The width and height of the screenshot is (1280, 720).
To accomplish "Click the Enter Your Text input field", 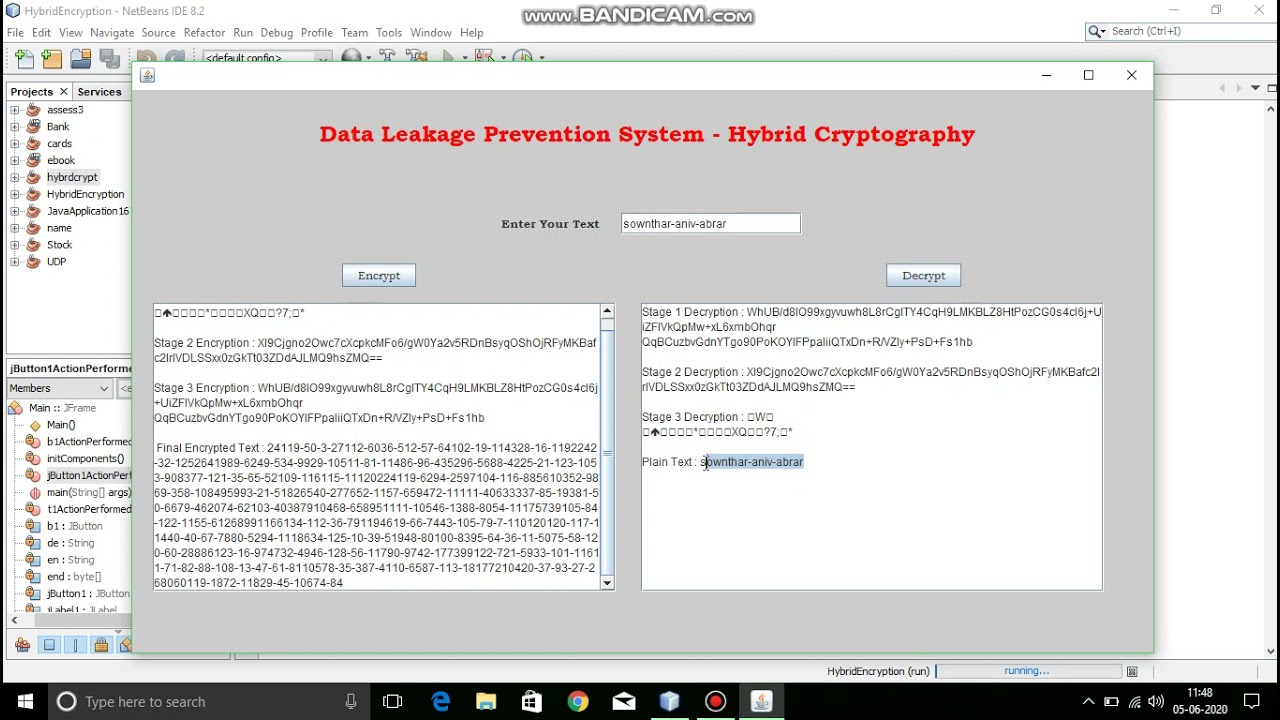I will [710, 224].
